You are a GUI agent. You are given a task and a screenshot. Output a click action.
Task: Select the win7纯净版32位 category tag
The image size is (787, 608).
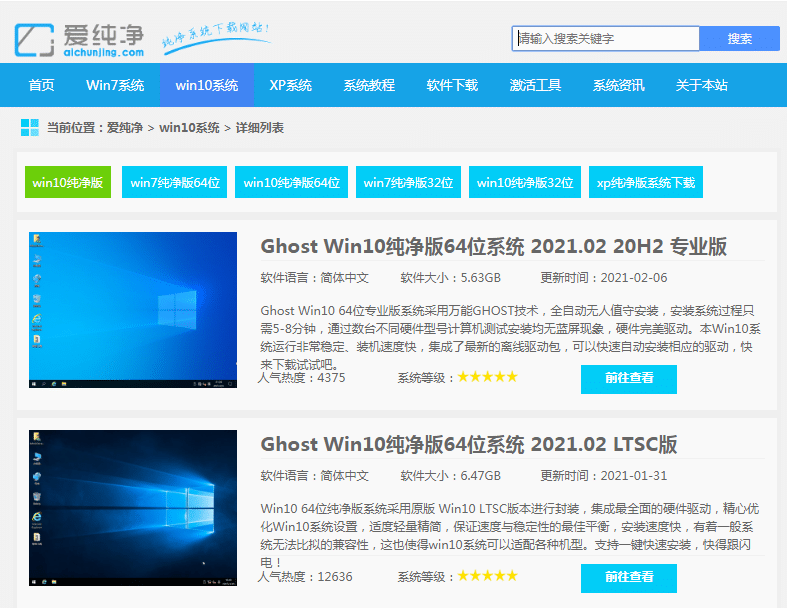408,182
